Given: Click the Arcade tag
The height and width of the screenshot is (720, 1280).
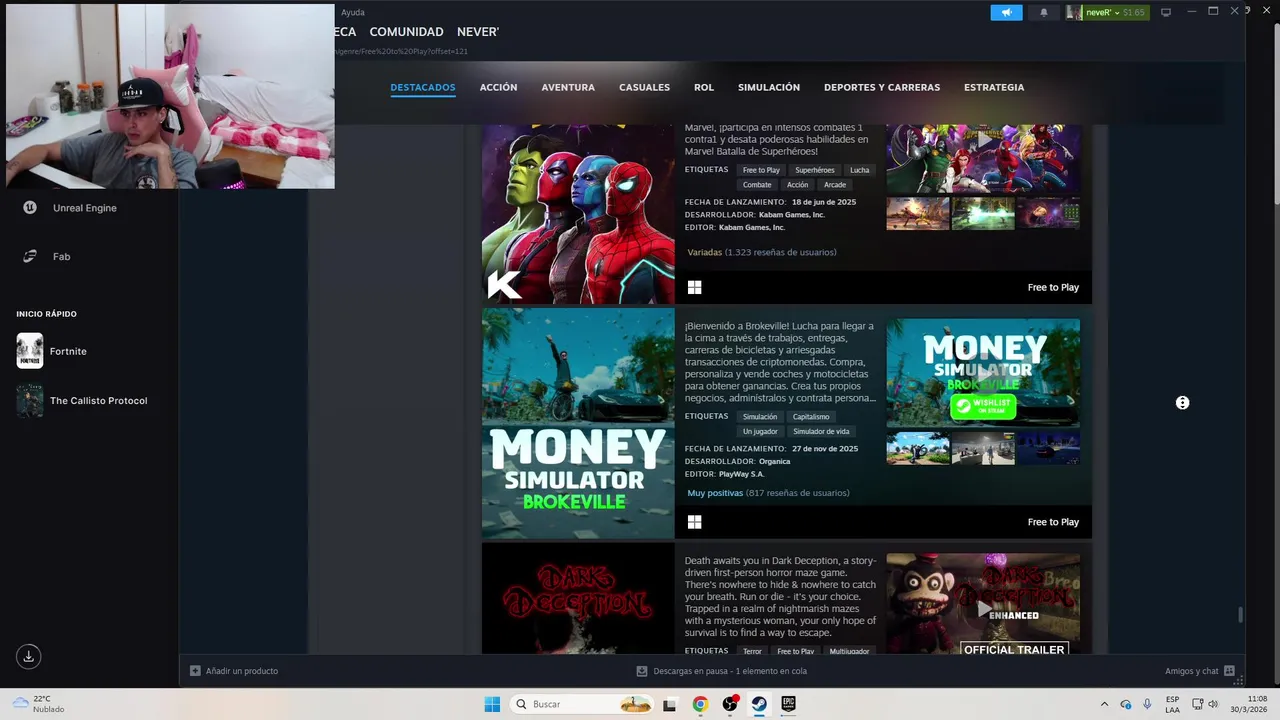Looking at the screenshot, I should [835, 185].
